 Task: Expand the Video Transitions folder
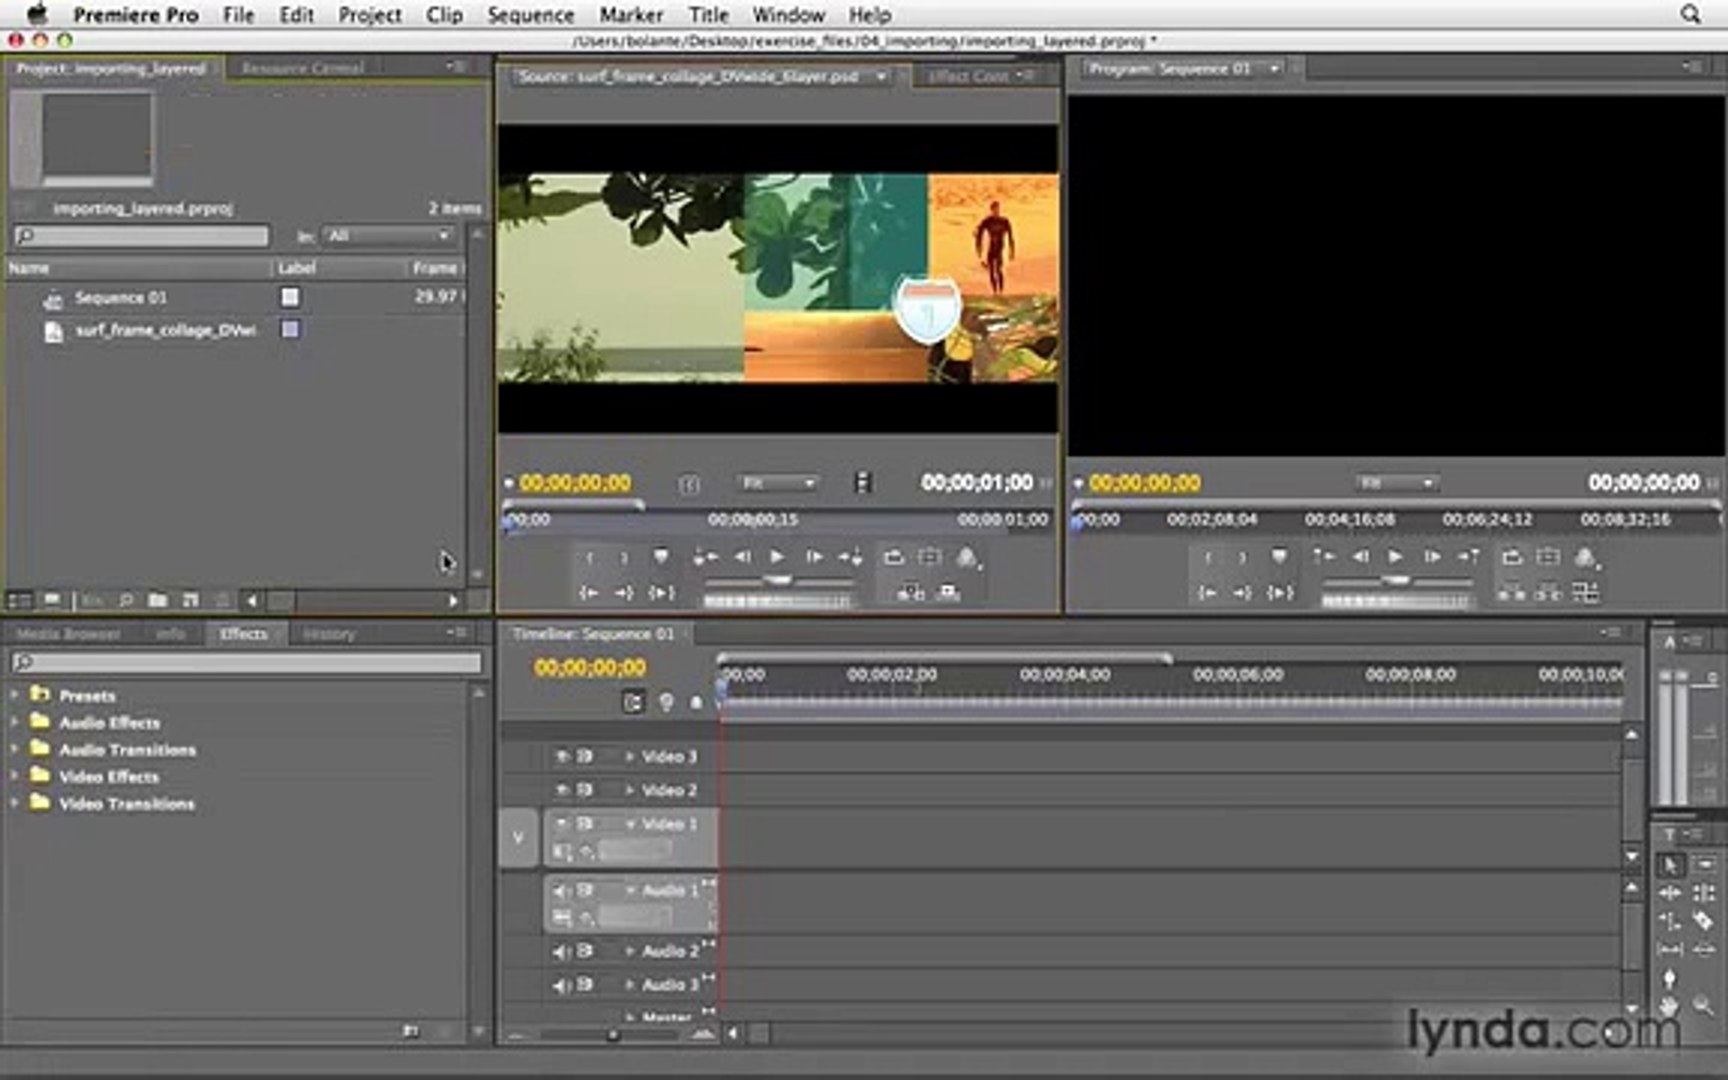tap(15, 802)
